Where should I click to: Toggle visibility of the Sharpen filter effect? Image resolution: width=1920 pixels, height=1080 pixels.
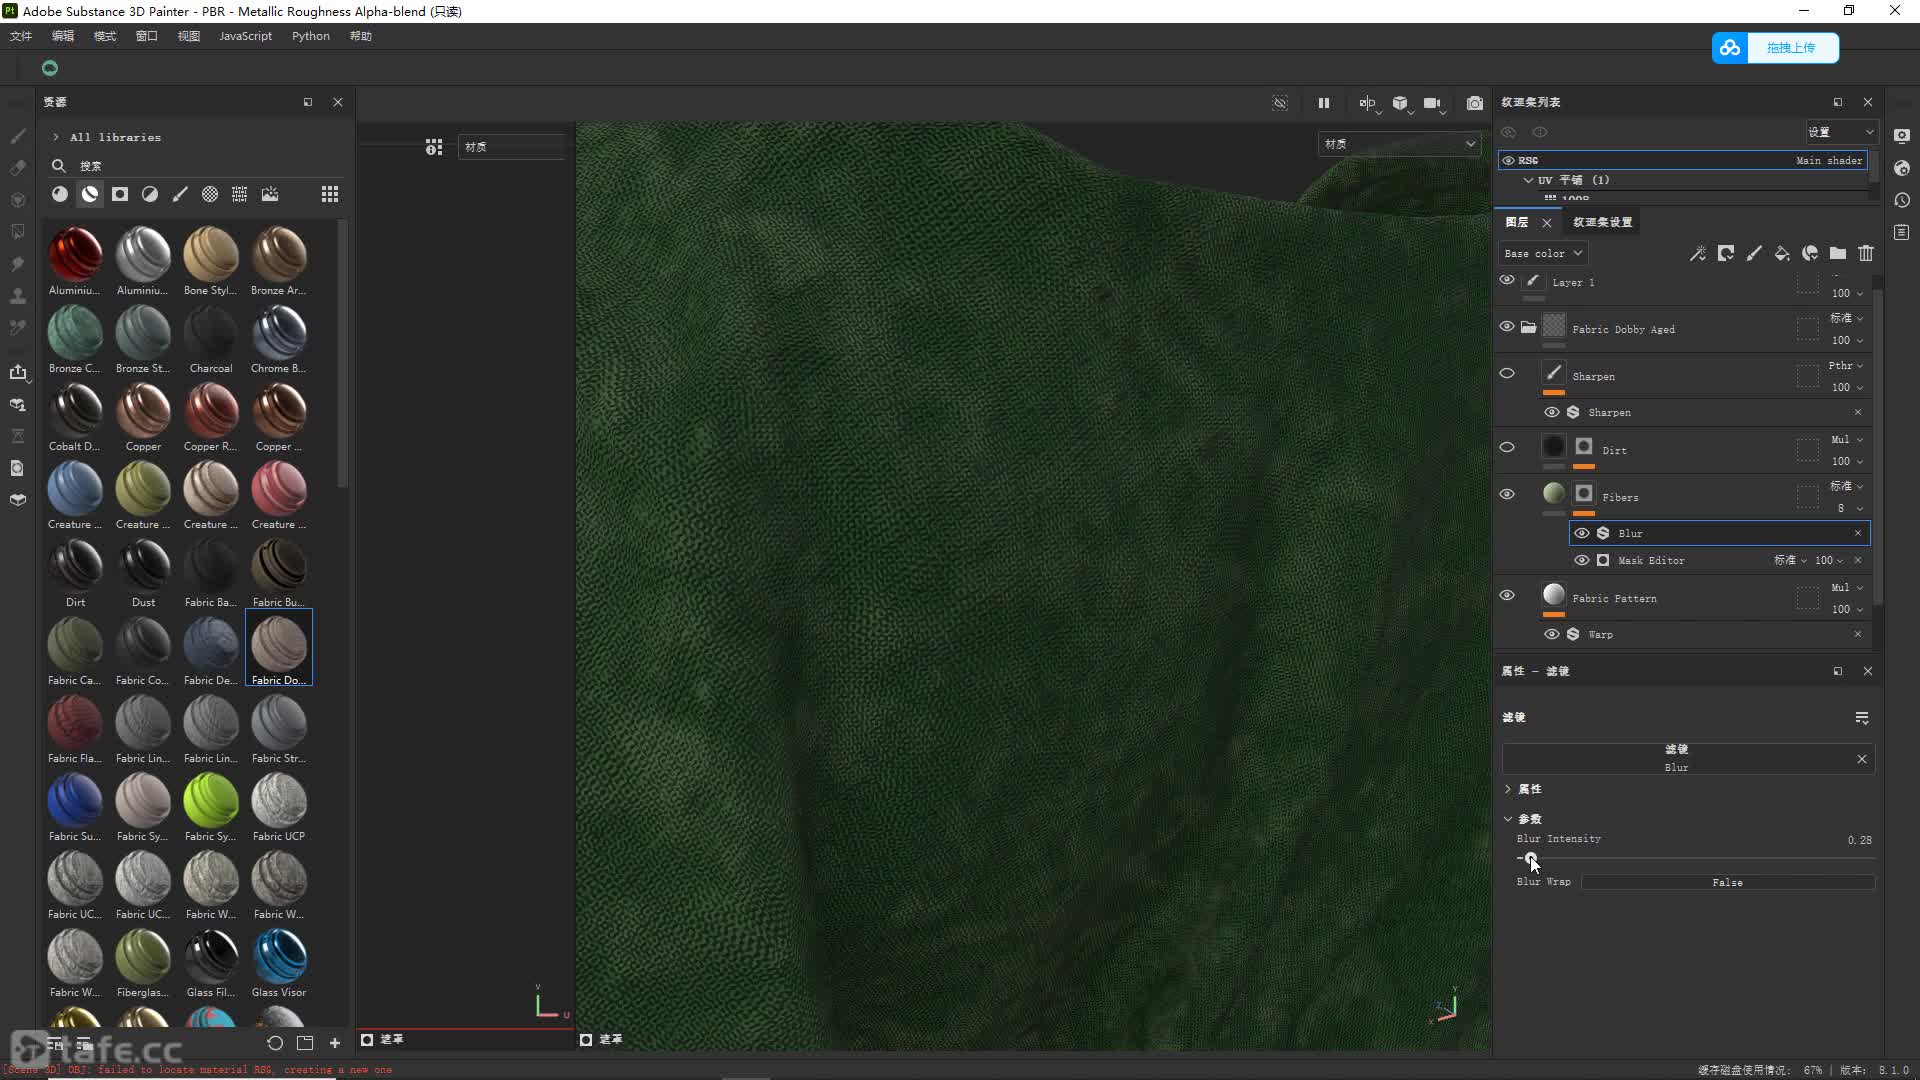pos(1552,412)
